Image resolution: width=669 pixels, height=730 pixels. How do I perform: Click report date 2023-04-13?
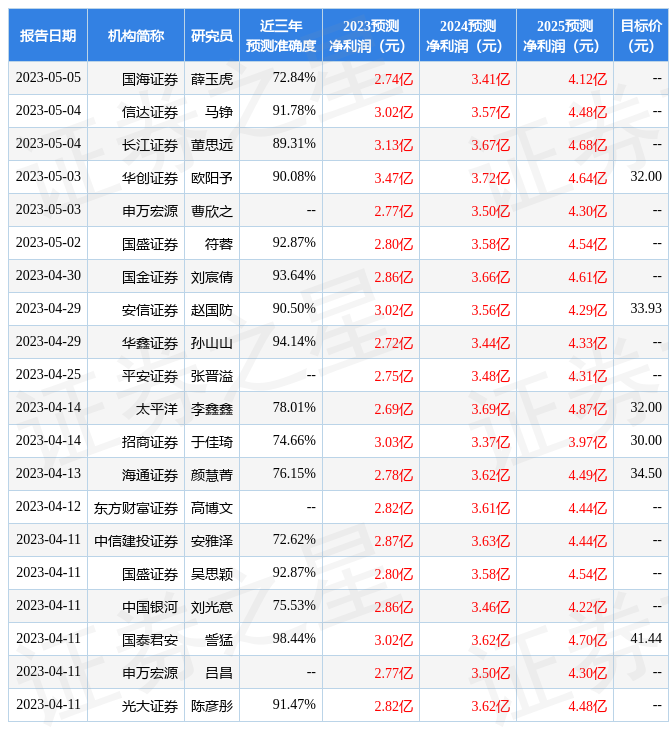click(x=48, y=473)
